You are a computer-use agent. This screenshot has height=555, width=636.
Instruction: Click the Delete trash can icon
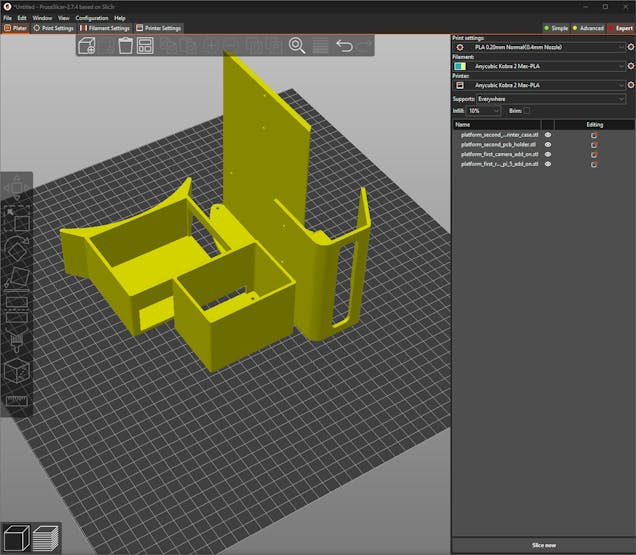click(x=126, y=46)
